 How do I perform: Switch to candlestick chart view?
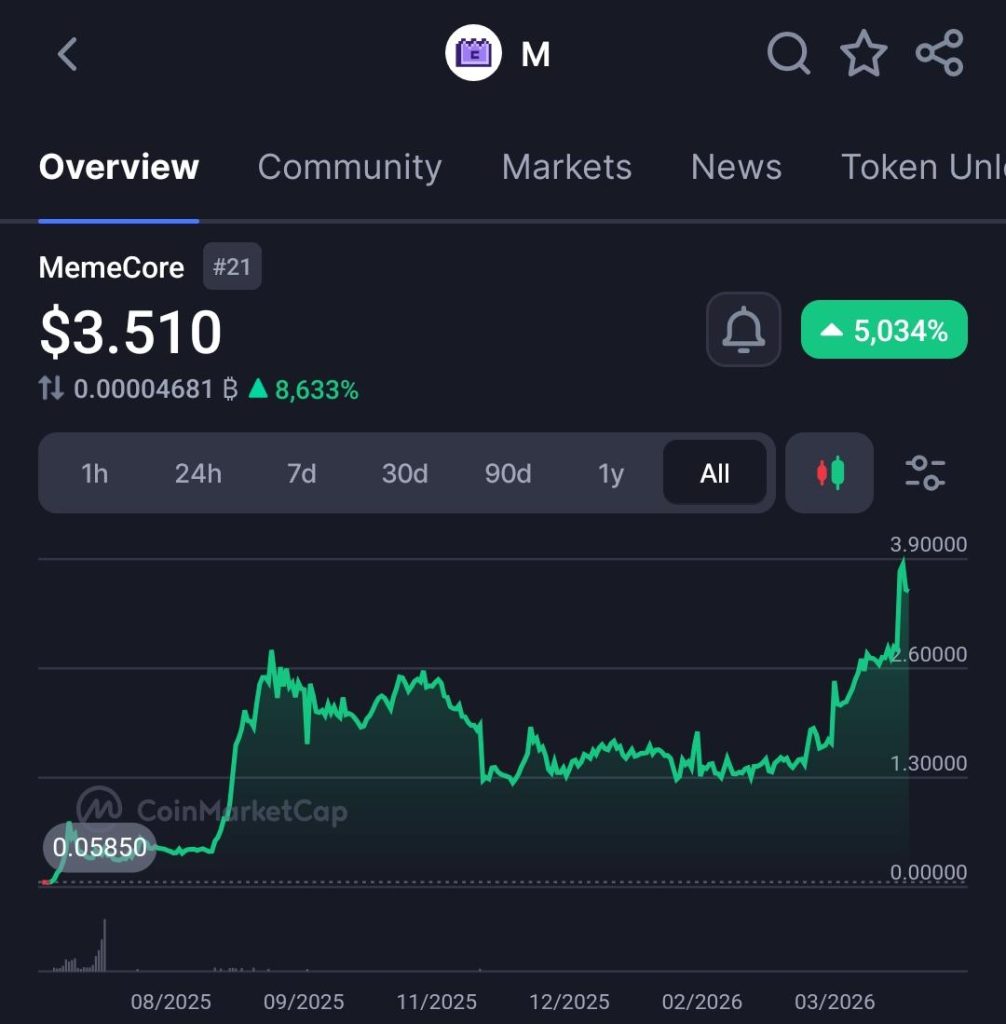tap(829, 473)
